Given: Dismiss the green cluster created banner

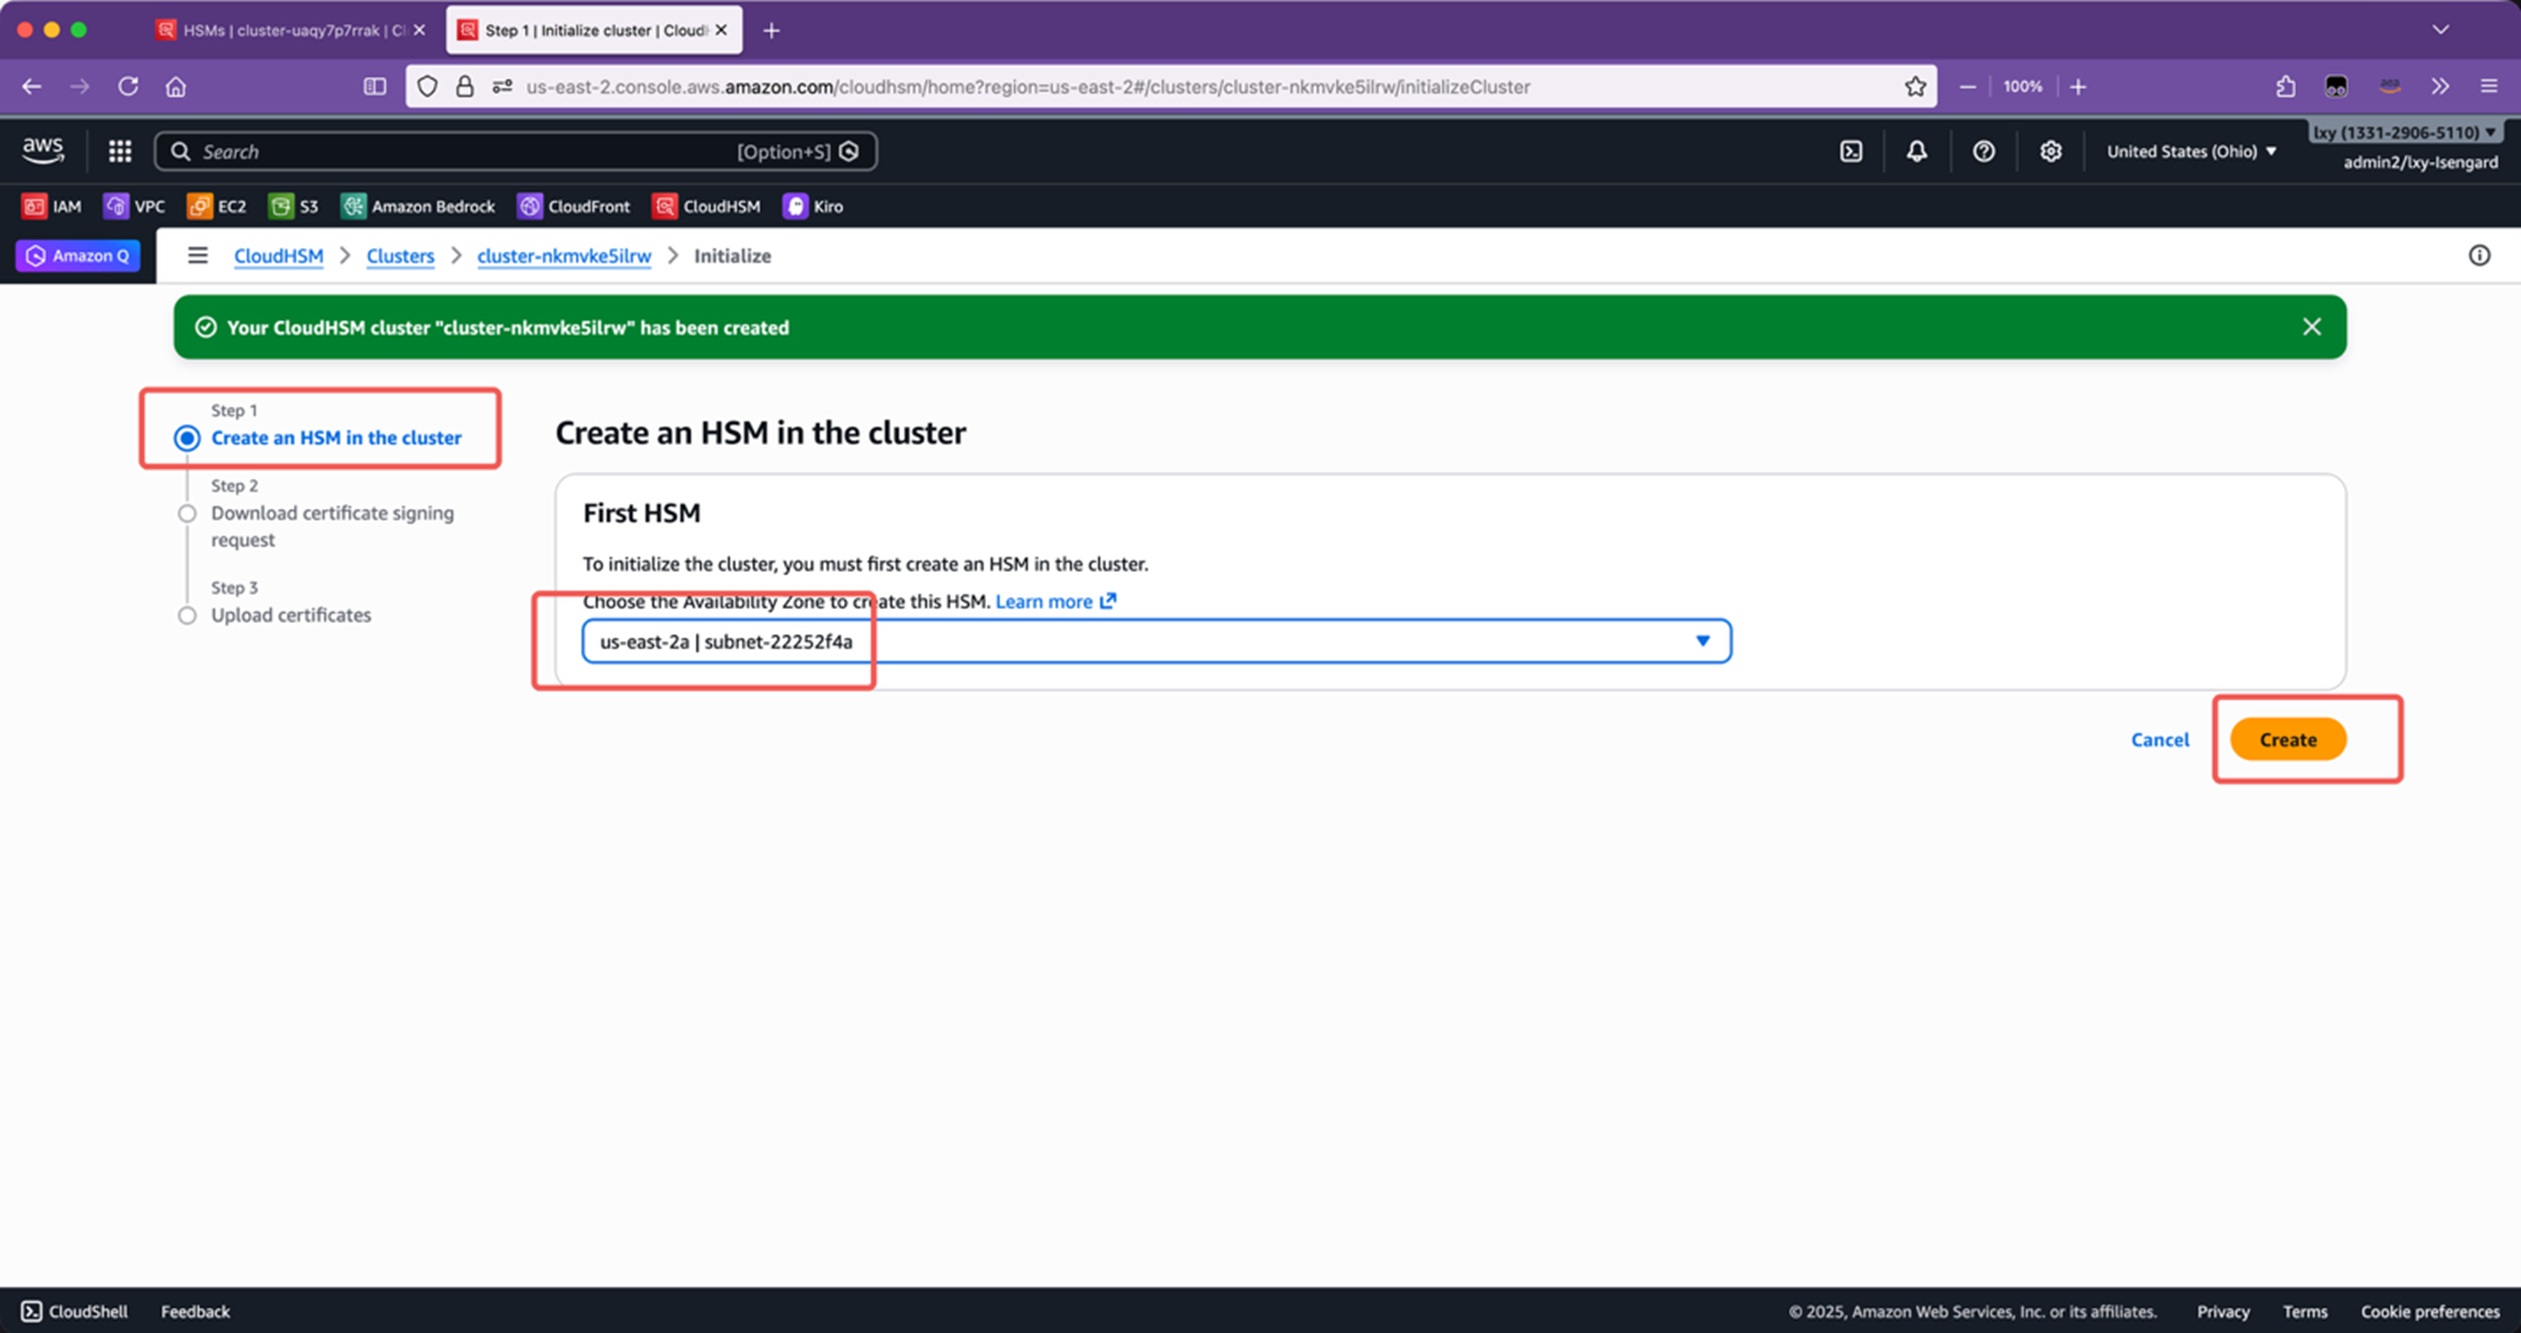Looking at the screenshot, I should click(x=2311, y=327).
